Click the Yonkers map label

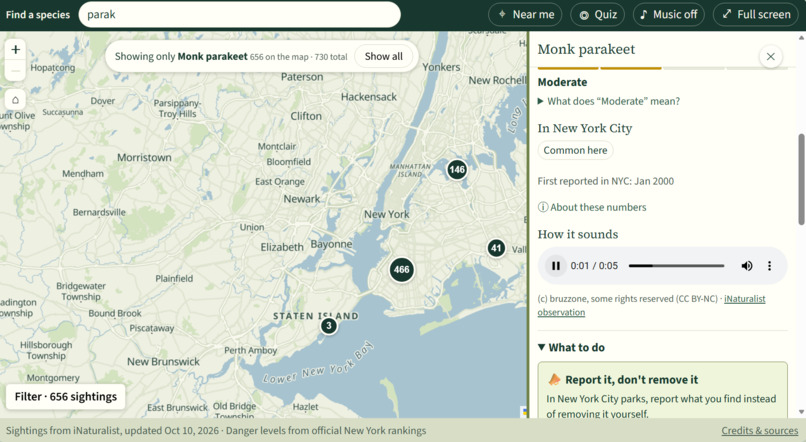pyautogui.click(x=441, y=67)
